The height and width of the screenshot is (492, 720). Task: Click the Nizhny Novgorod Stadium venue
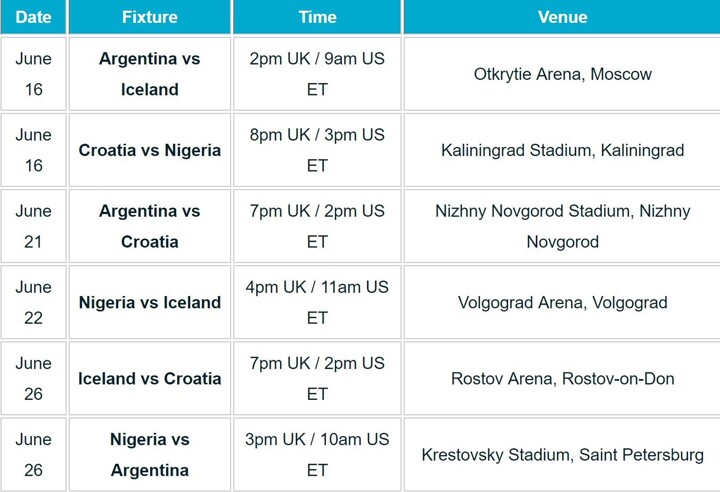[562, 226]
